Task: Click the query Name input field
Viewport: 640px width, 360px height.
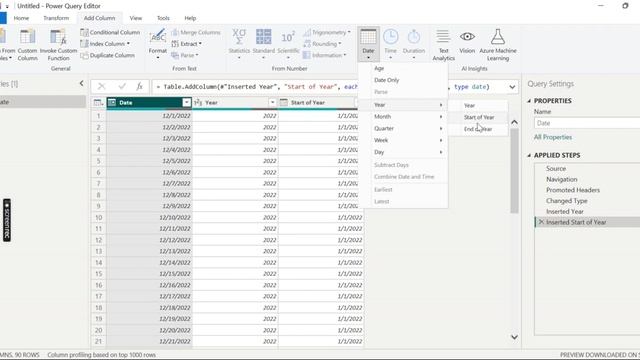Action: [587, 123]
